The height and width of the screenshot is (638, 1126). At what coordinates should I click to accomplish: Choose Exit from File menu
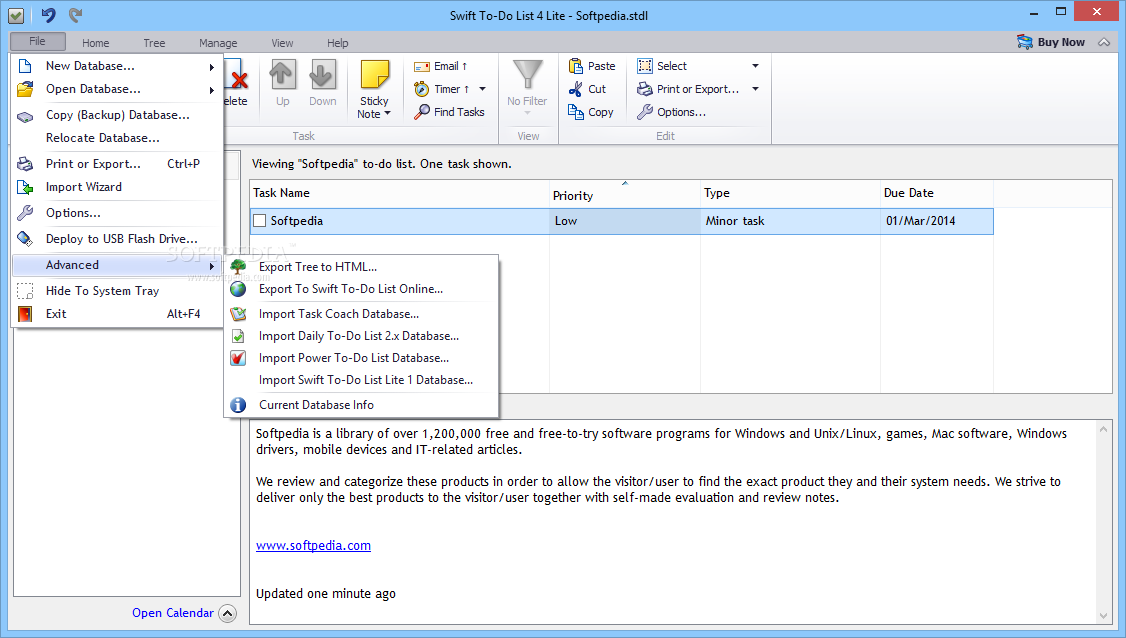tap(118, 314)
